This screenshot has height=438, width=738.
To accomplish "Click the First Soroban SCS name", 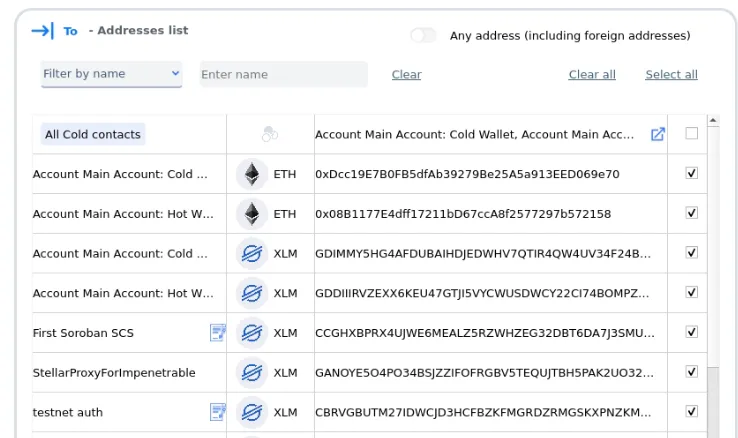I will pyautogui.click(x=83, y=333).
